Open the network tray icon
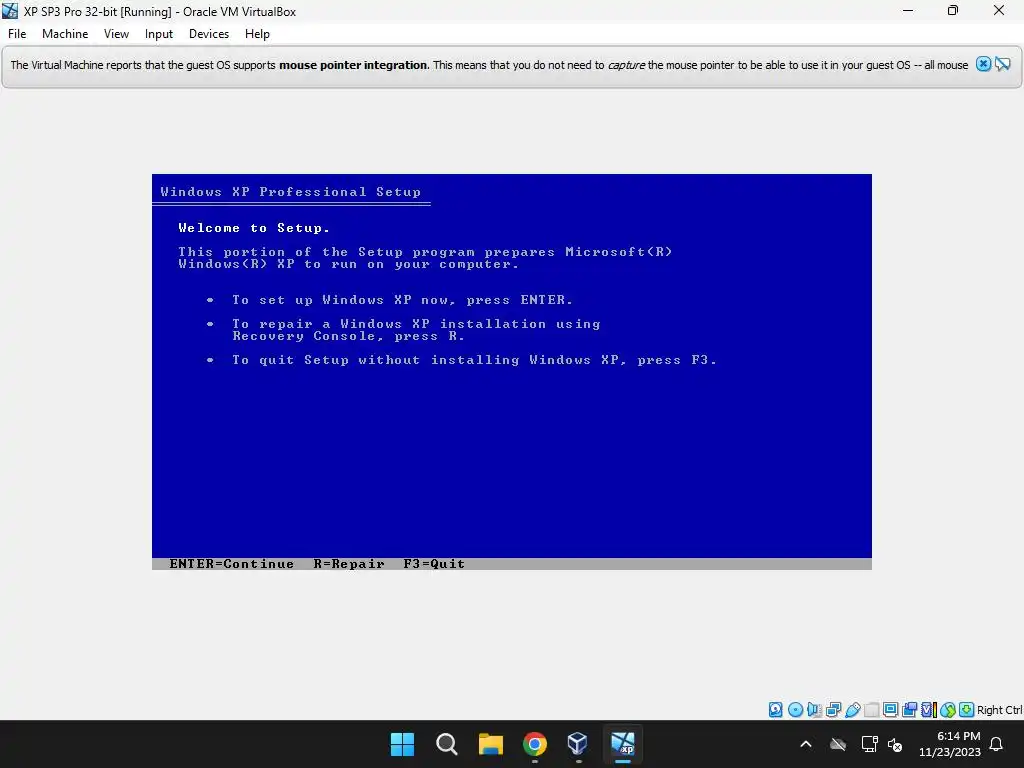The image size is (1024, 768). pos(869,744)
